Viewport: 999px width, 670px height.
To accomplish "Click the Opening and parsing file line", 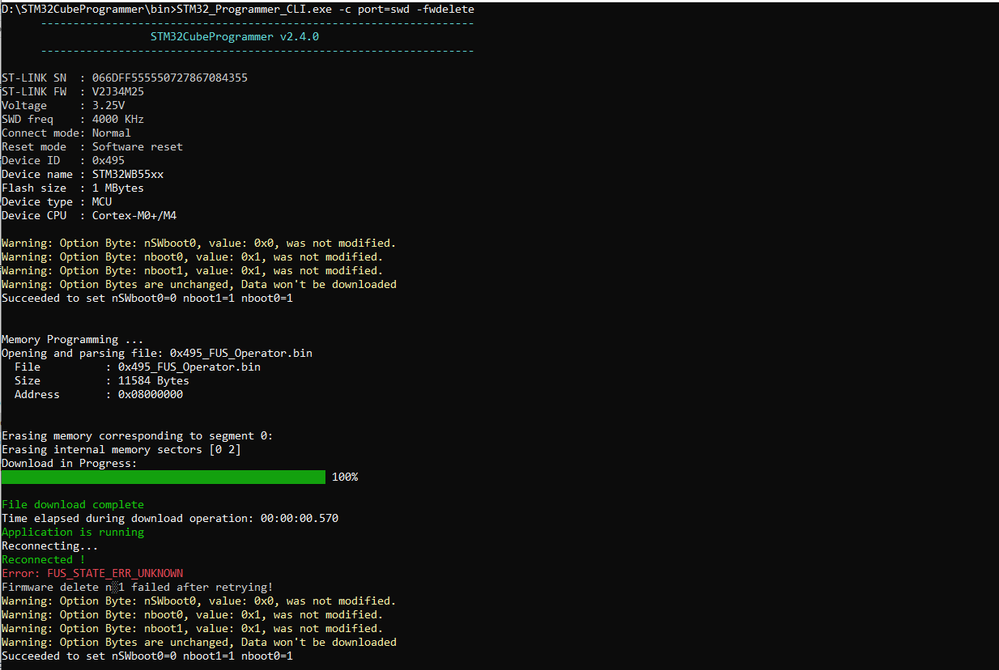I will pos(157,353).
